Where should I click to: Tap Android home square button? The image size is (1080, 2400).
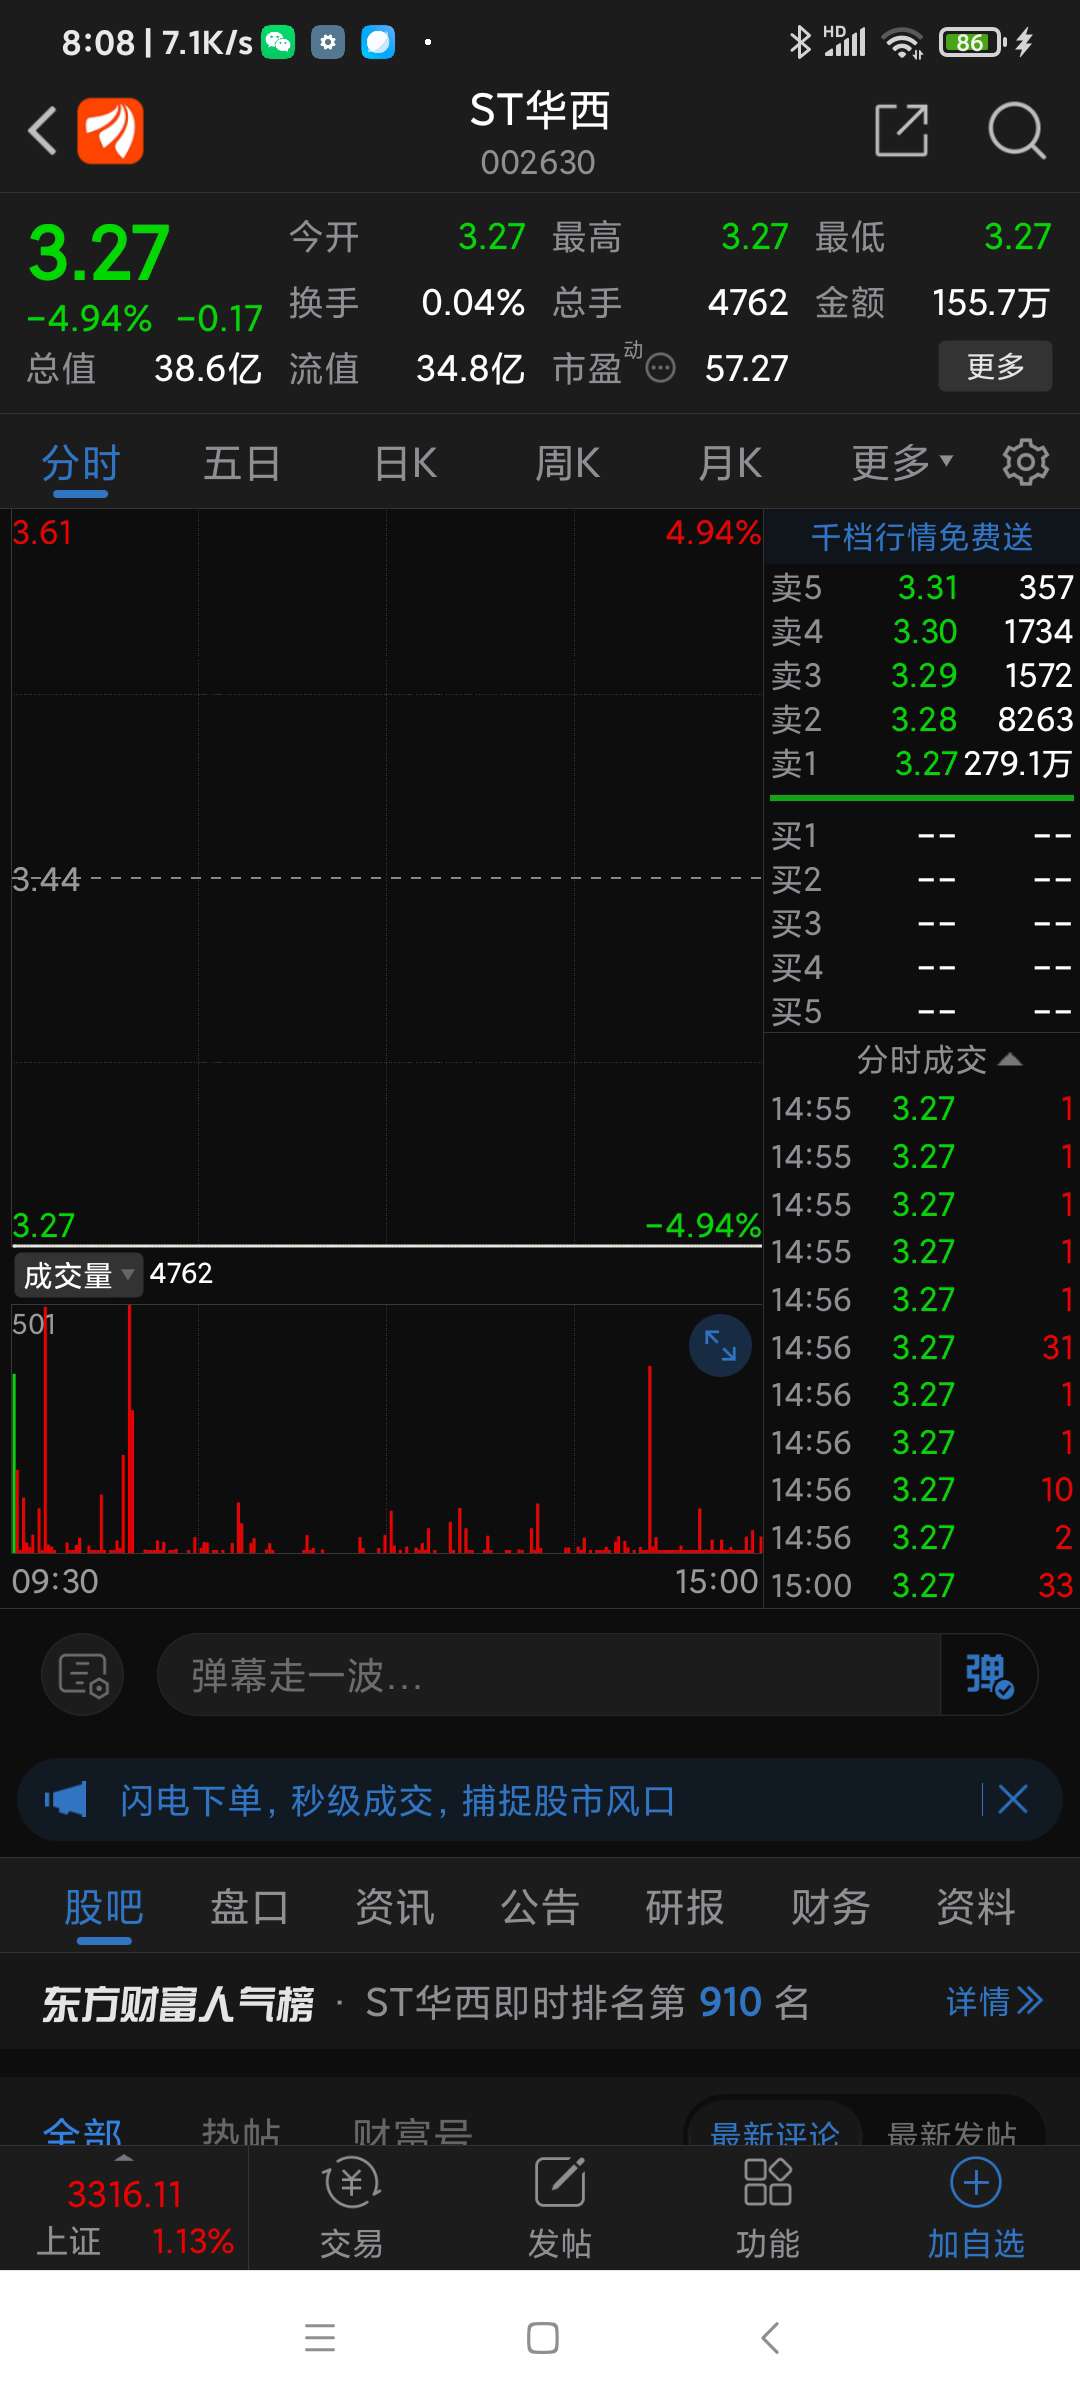(x=543, y=2338)
